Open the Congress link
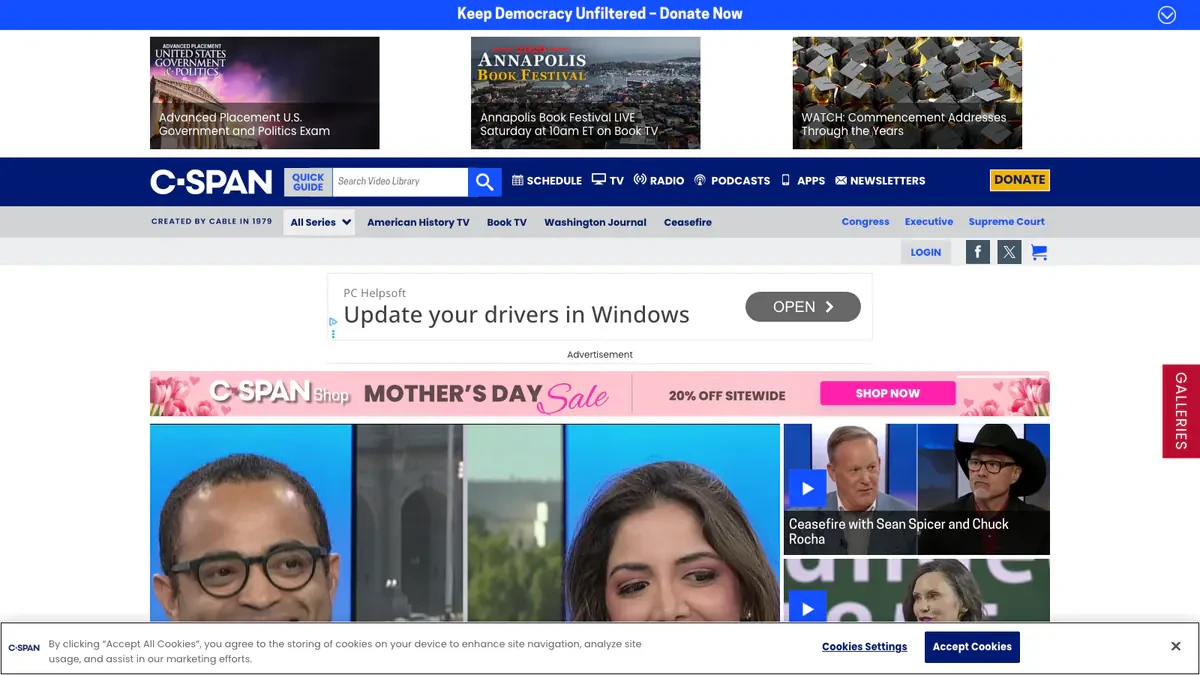Image resolution: width=1200 pixels, height=675 pixels. 865,222
